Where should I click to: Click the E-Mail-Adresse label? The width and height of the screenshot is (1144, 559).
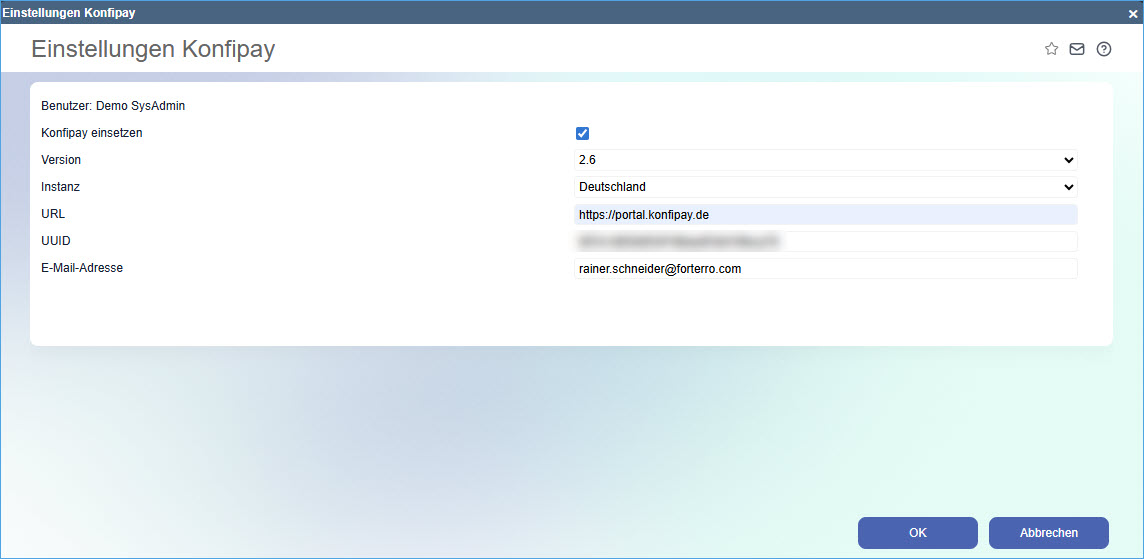pos(82,267)
